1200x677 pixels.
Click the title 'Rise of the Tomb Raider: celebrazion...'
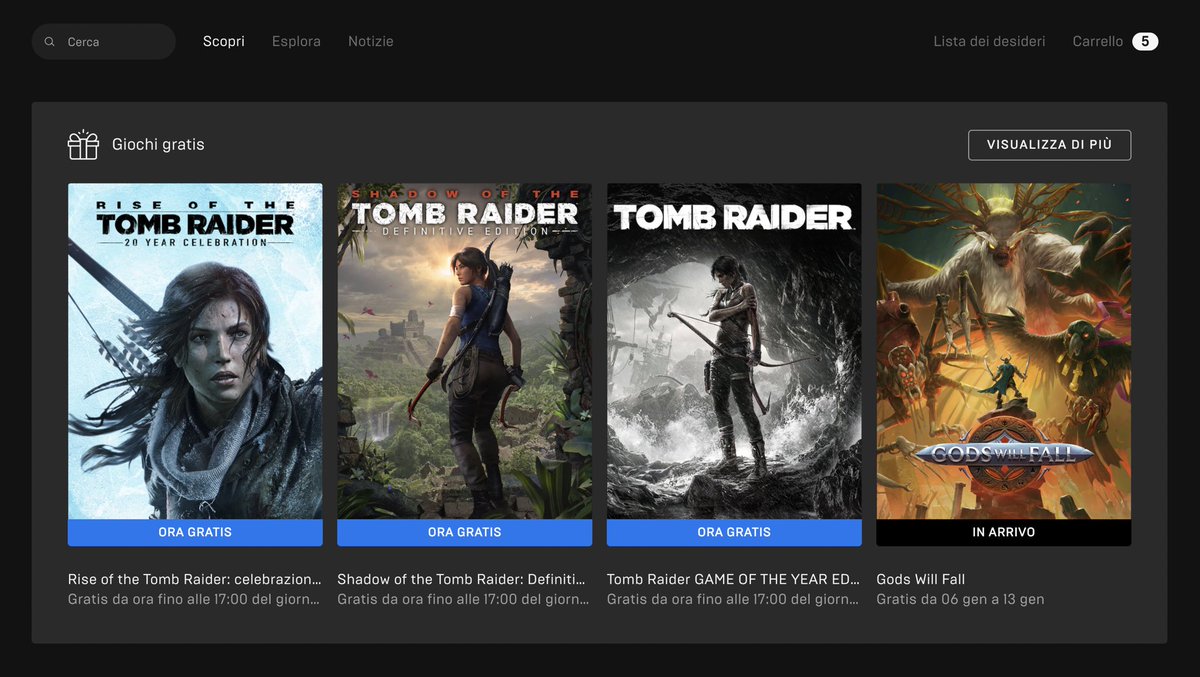click(195, 579)
